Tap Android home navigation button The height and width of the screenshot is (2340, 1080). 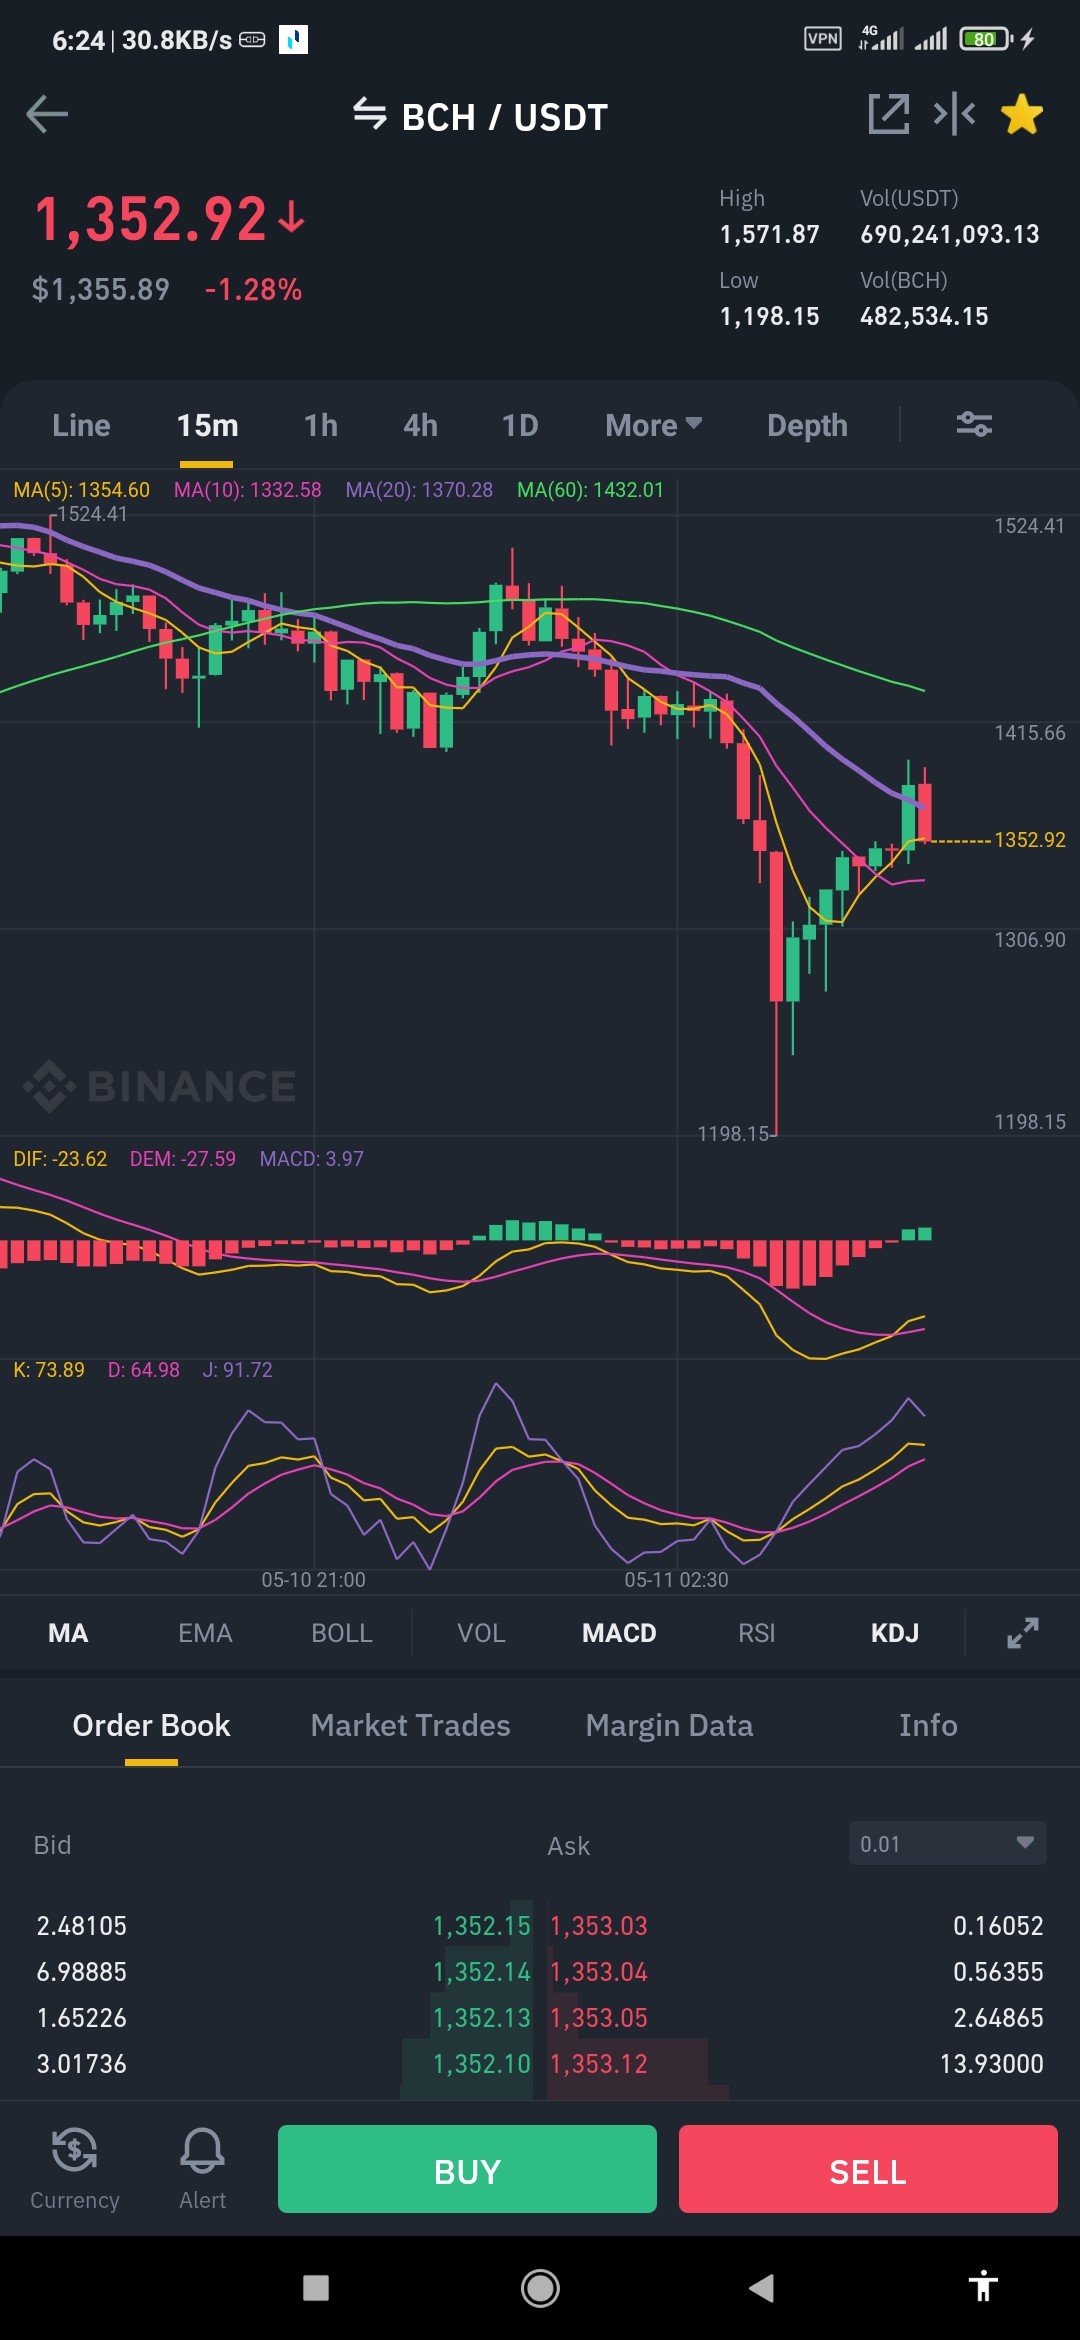[540, 2287]
